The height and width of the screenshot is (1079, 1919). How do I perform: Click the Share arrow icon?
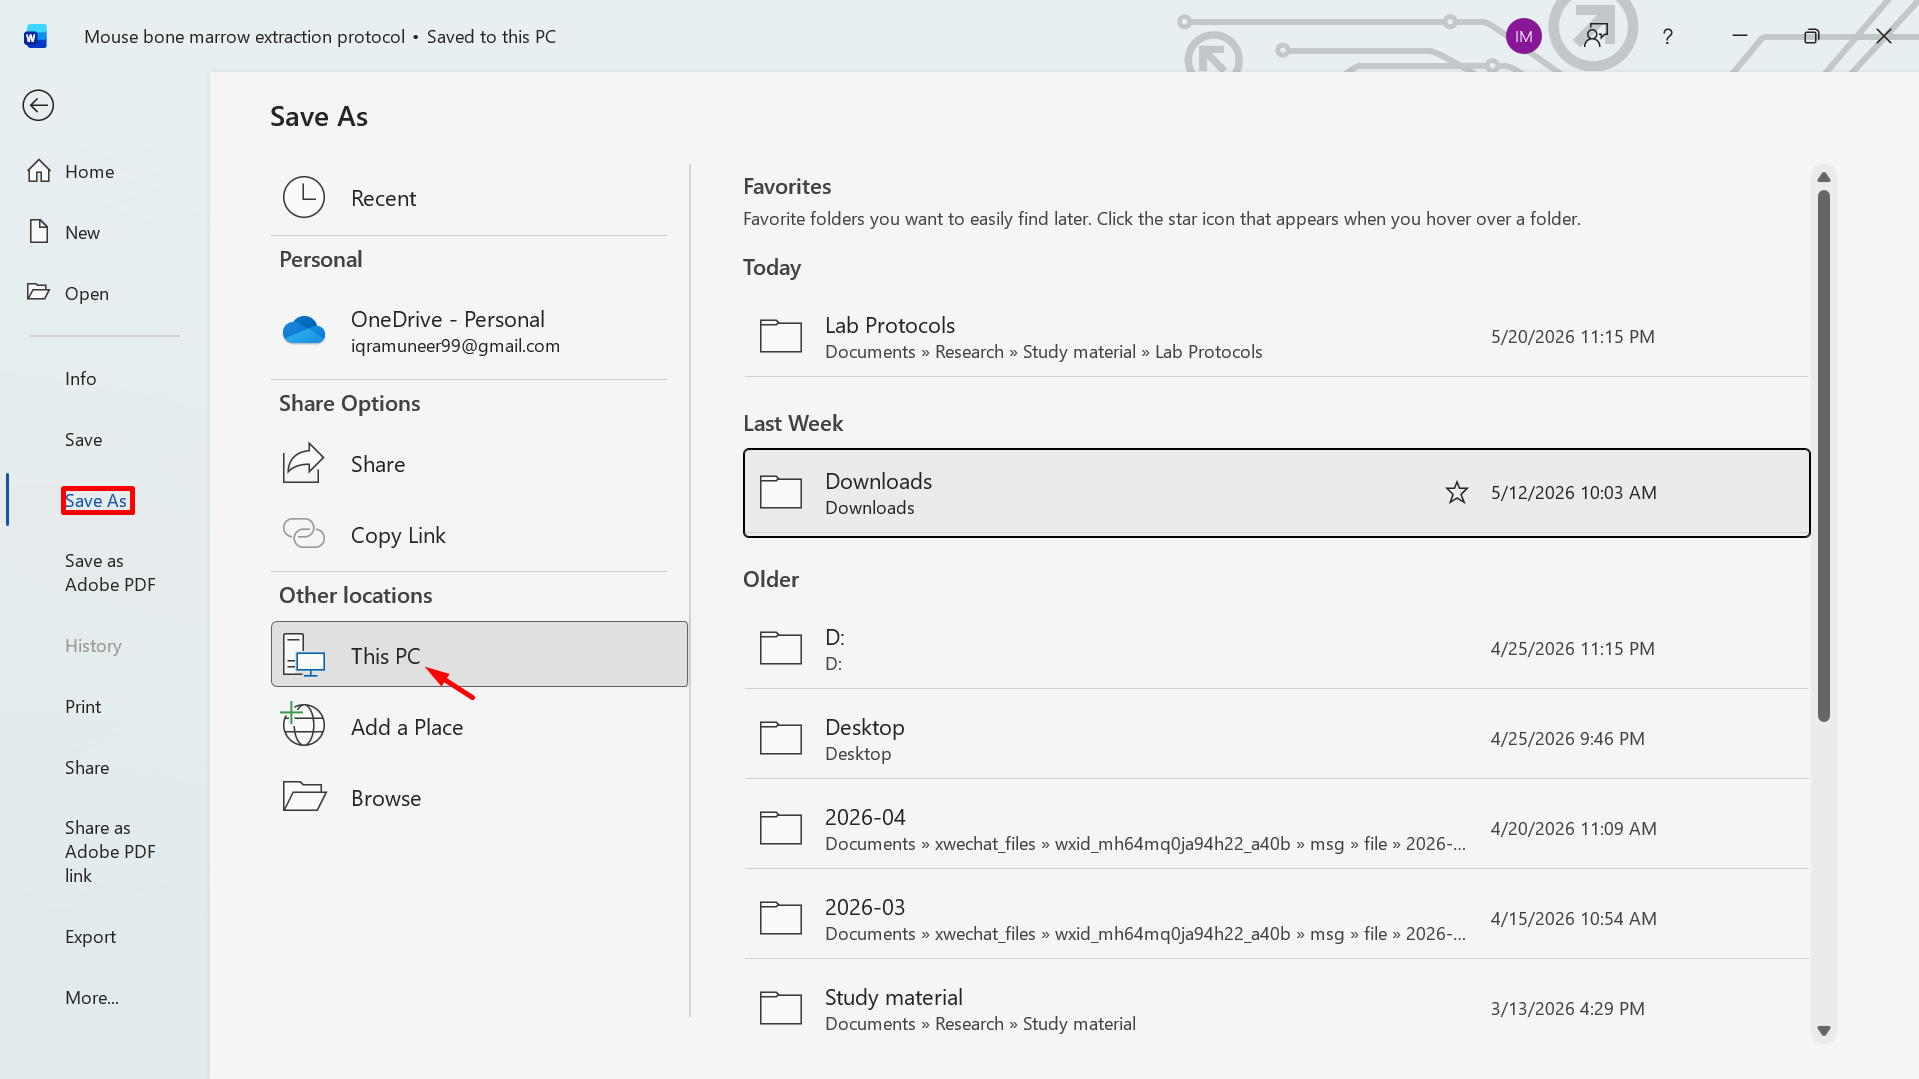[304, 463]
